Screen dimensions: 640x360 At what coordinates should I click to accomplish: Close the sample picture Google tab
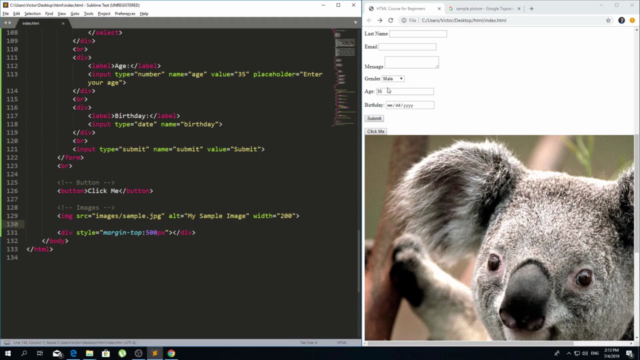click(519, 9)
